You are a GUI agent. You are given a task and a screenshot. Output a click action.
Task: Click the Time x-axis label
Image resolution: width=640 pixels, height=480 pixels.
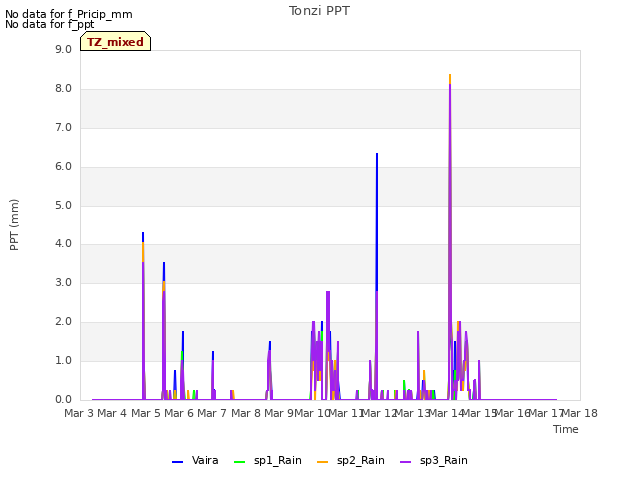566,429
